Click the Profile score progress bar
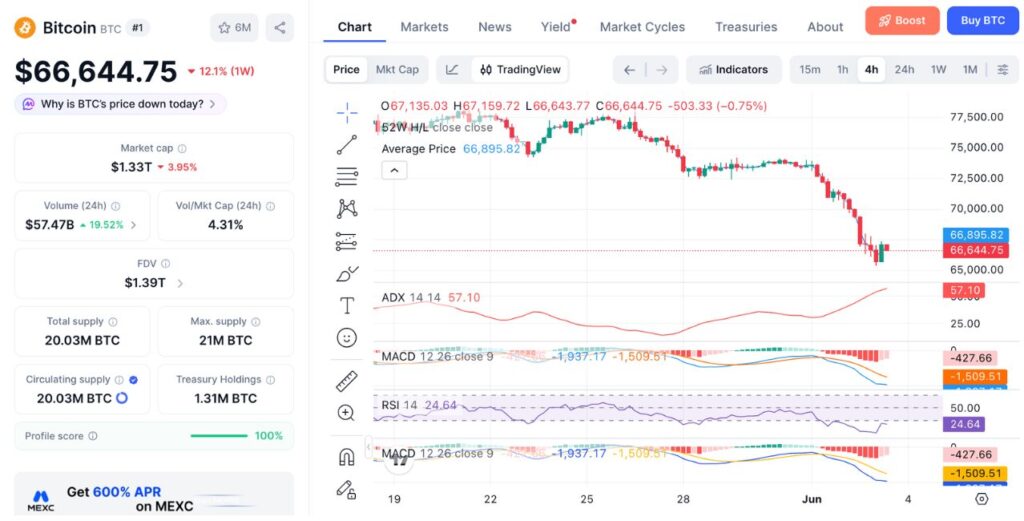Viewport: 1024px width, 521px height. 219,436
